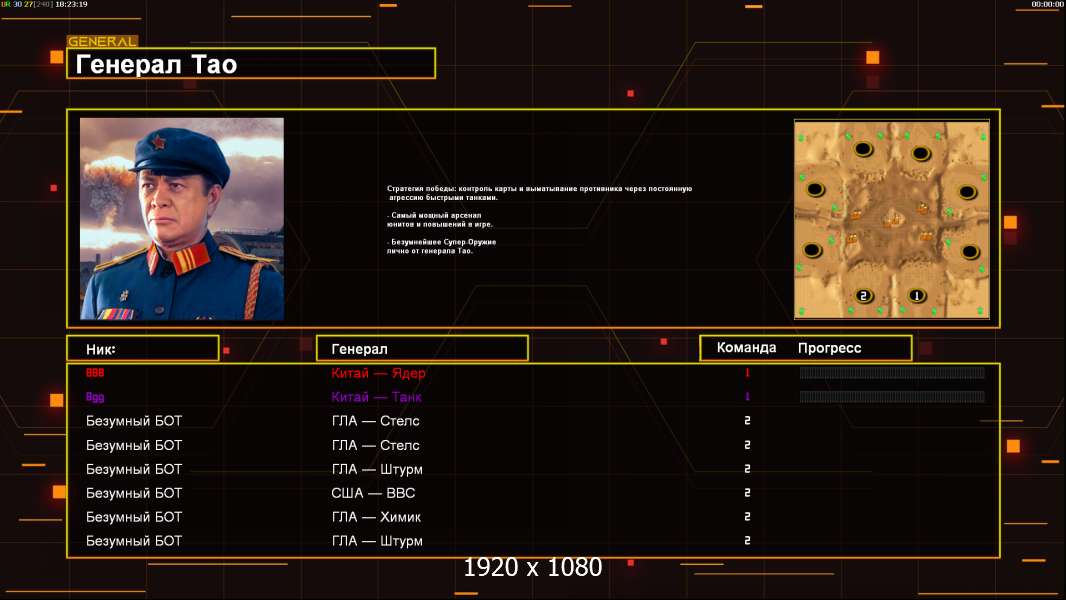Click 'Безумный БОТ' in the ГЛА — Химик row

click(134, 517)
